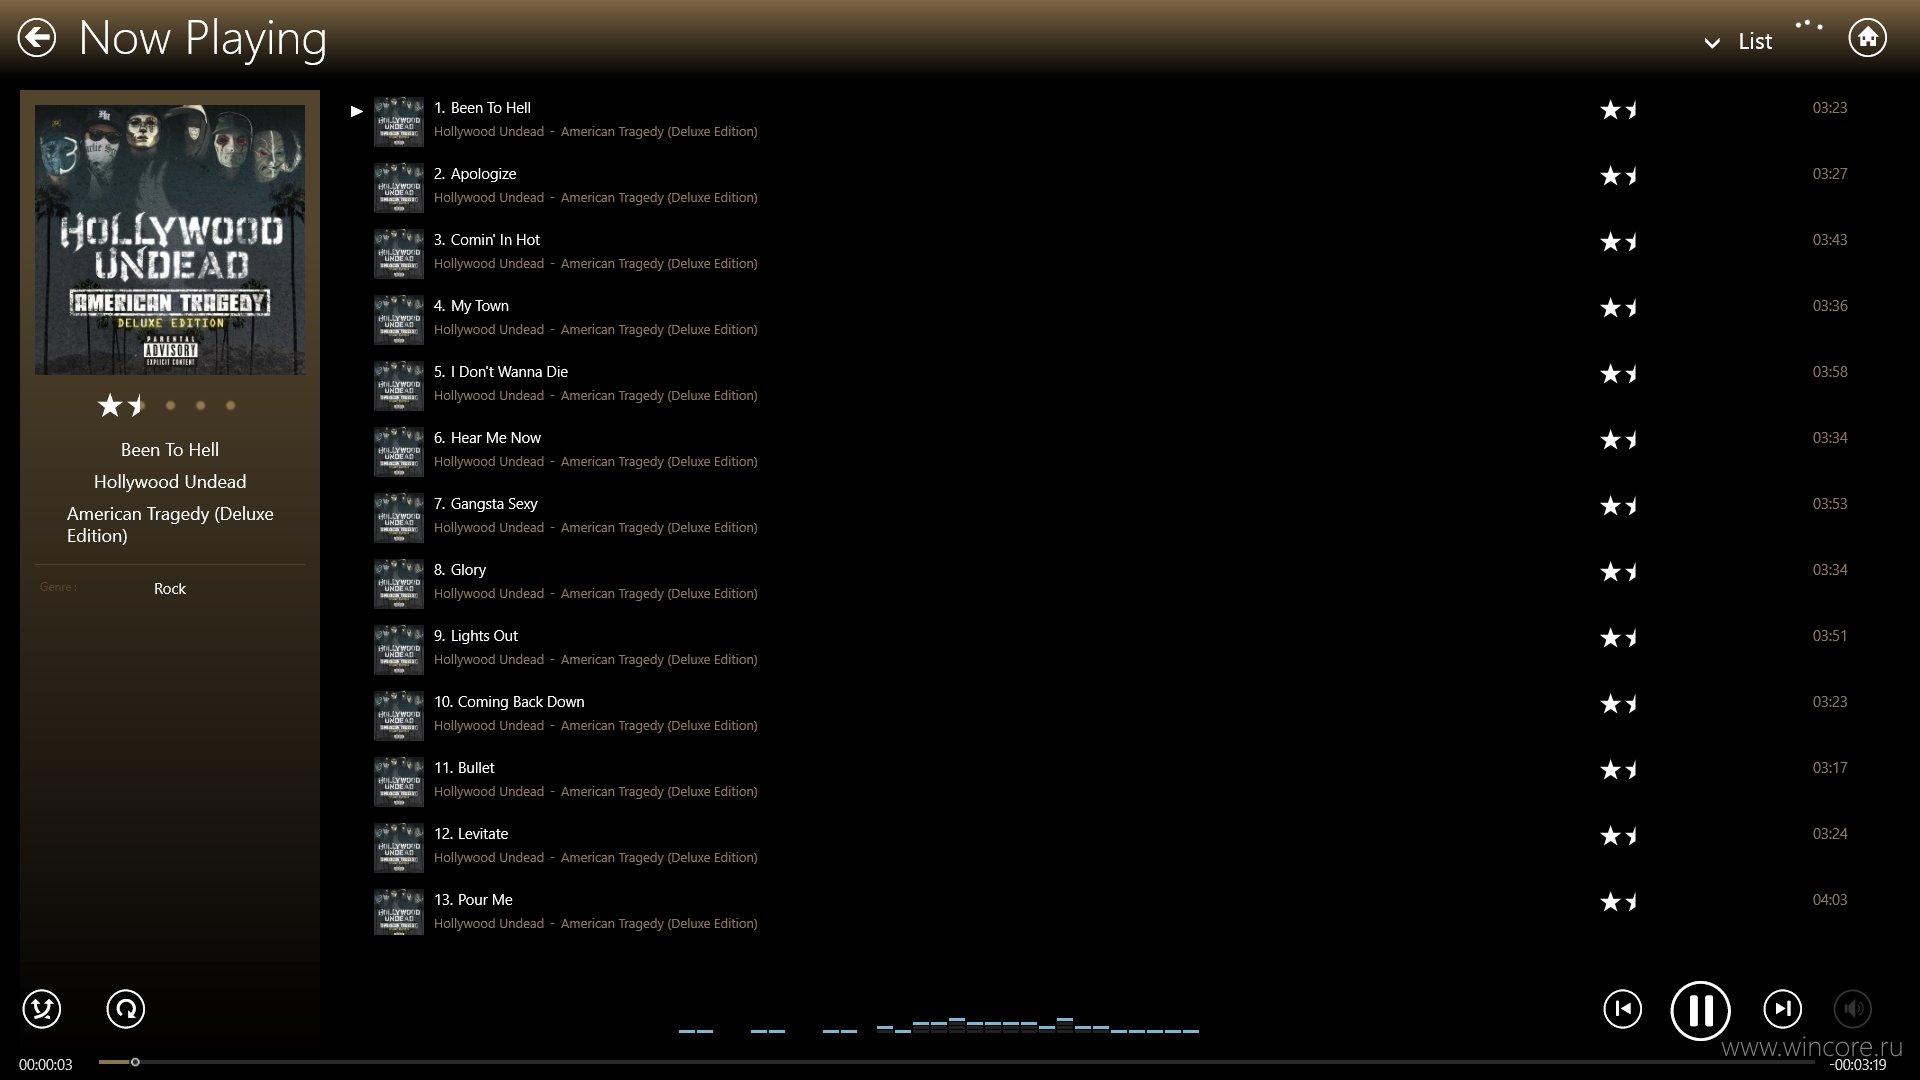1920x1080 pixels.
Task: Open American Tragedy album link in side panel
Action: point(170,525)
